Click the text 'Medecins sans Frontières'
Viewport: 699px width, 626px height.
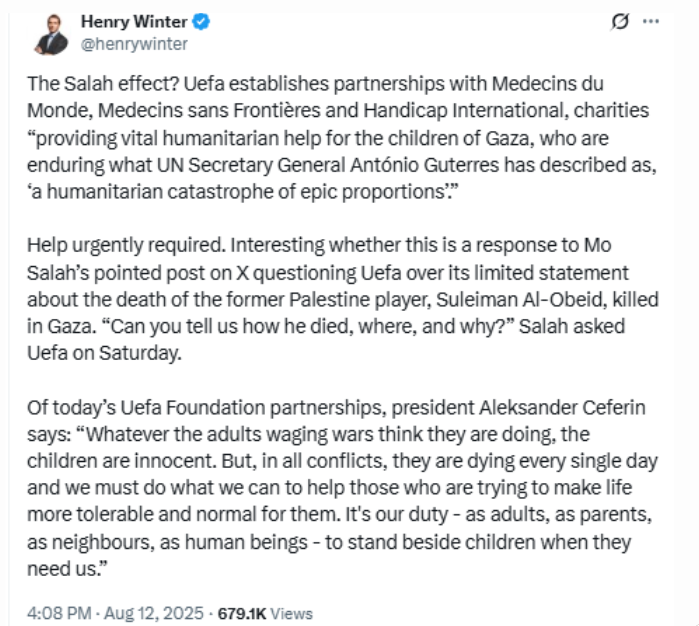pyautogui.click(x=209, y=111)
